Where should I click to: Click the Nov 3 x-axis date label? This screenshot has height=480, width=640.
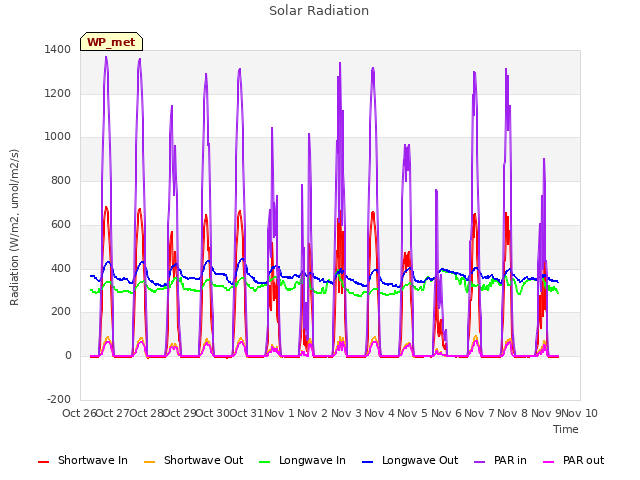(x=346, y=413)
